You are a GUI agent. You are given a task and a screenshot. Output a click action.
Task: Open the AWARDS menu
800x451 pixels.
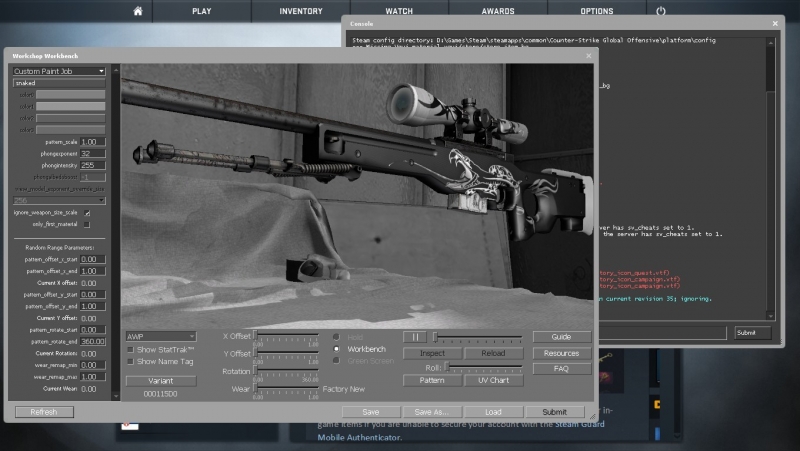(x=498, y=11)
